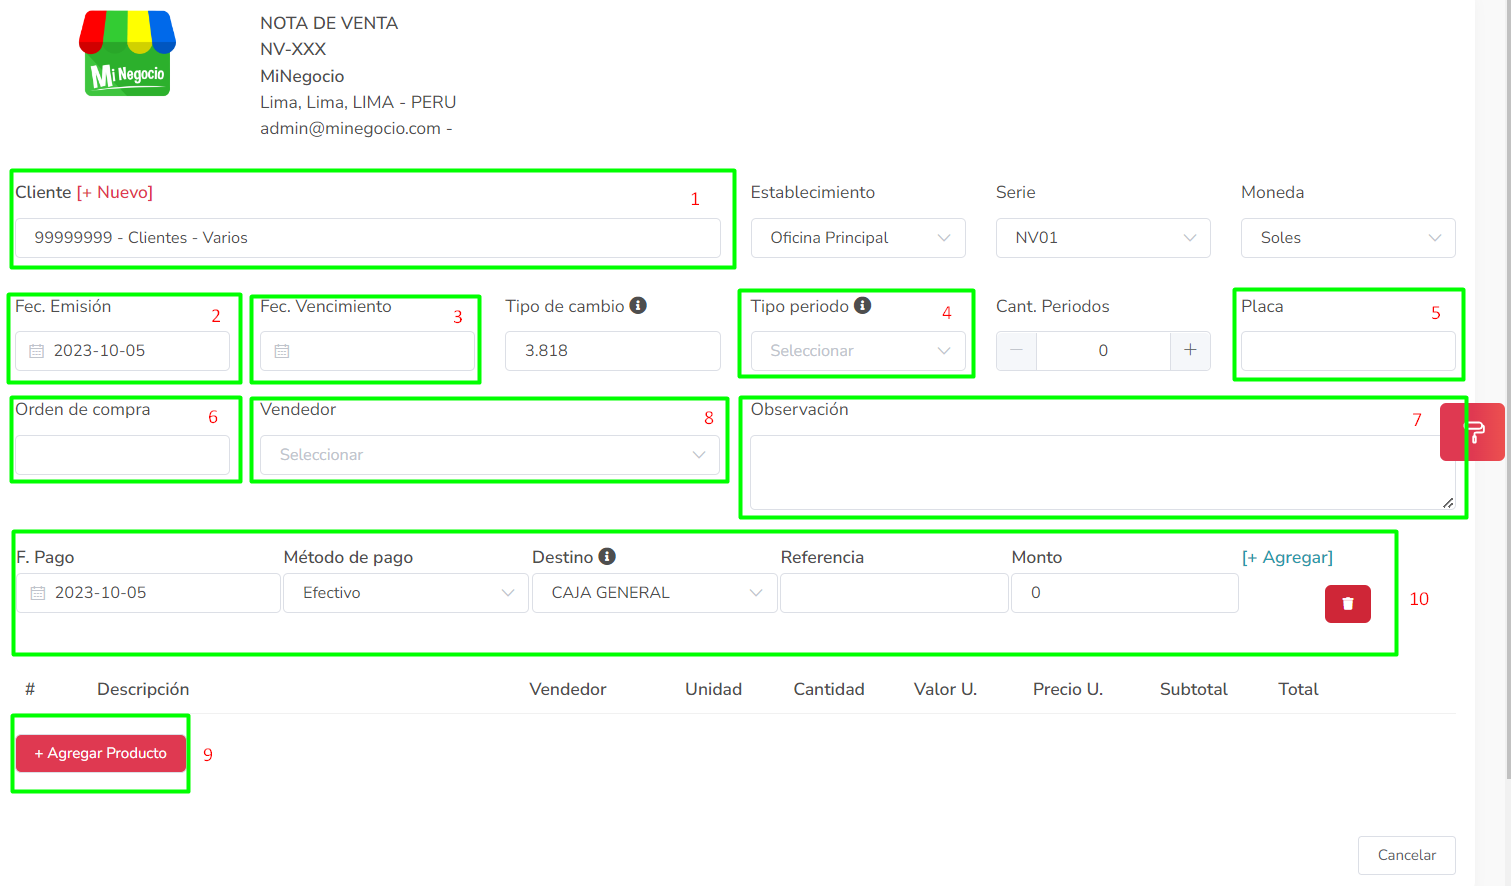
Task: Increase Cant. Periodos with plus button
Action: pyautogui.click(x=1190, y=350)
